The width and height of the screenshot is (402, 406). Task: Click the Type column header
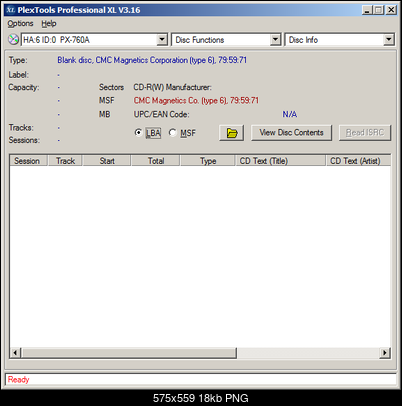pyautogui.click(x=208, y=161)
